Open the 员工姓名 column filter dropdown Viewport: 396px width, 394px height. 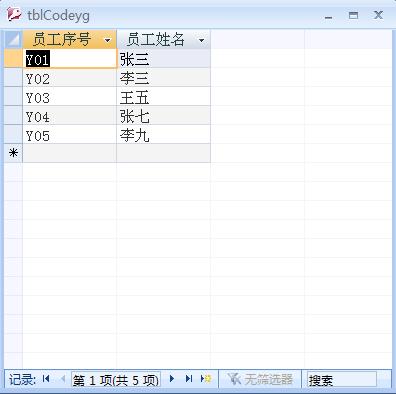[201, 40]
